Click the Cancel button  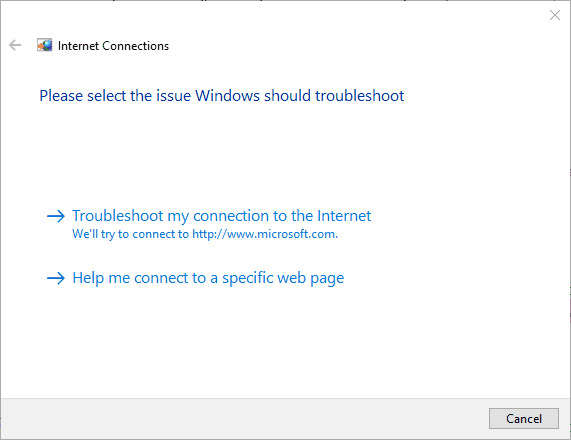click(x=524, y=419)
